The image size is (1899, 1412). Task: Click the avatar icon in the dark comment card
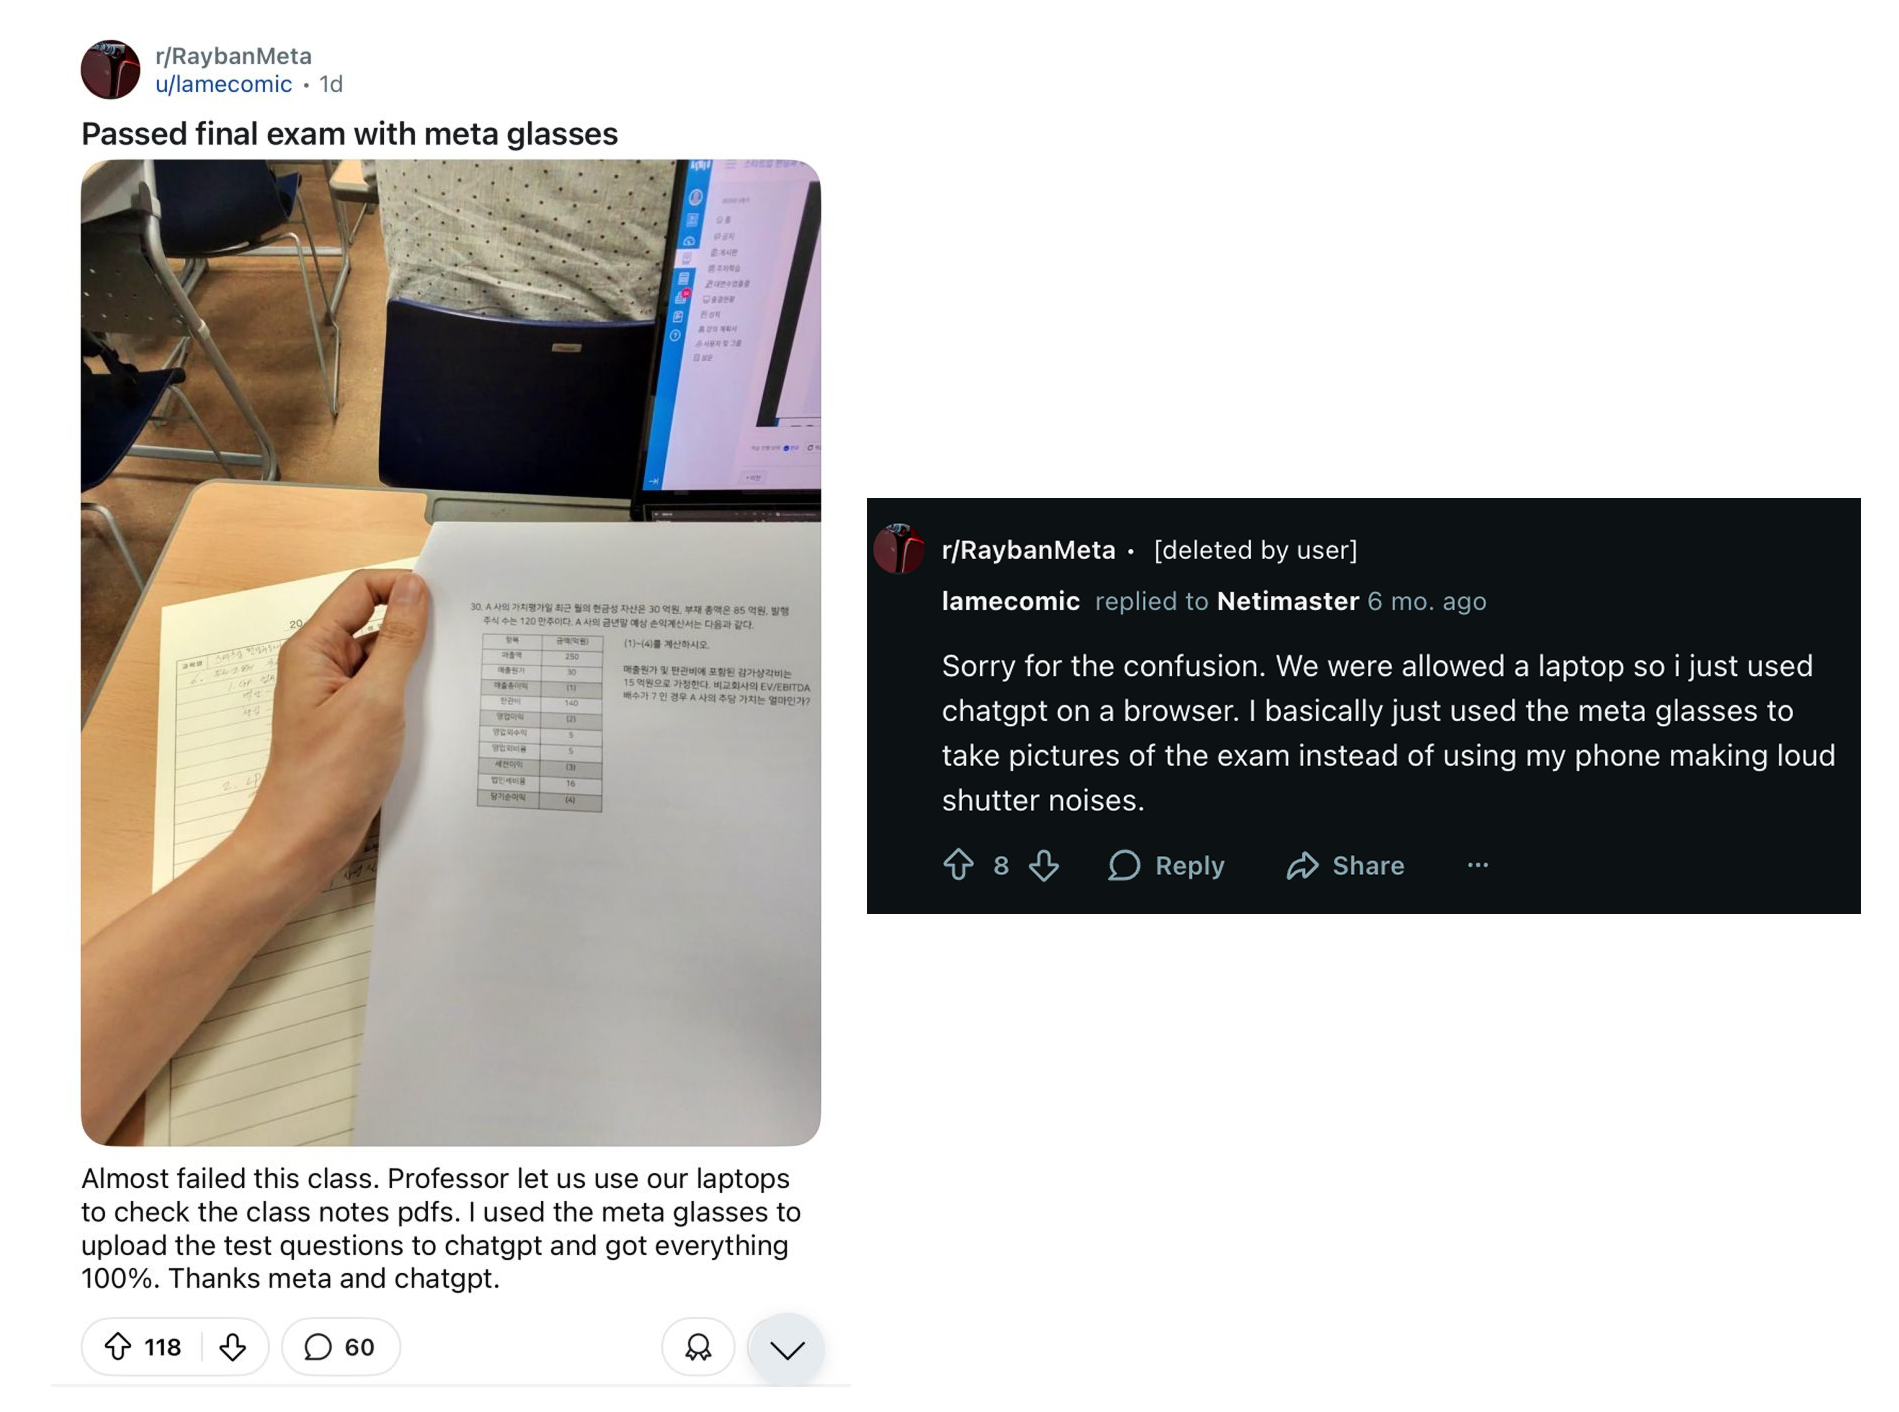point(899,548)
